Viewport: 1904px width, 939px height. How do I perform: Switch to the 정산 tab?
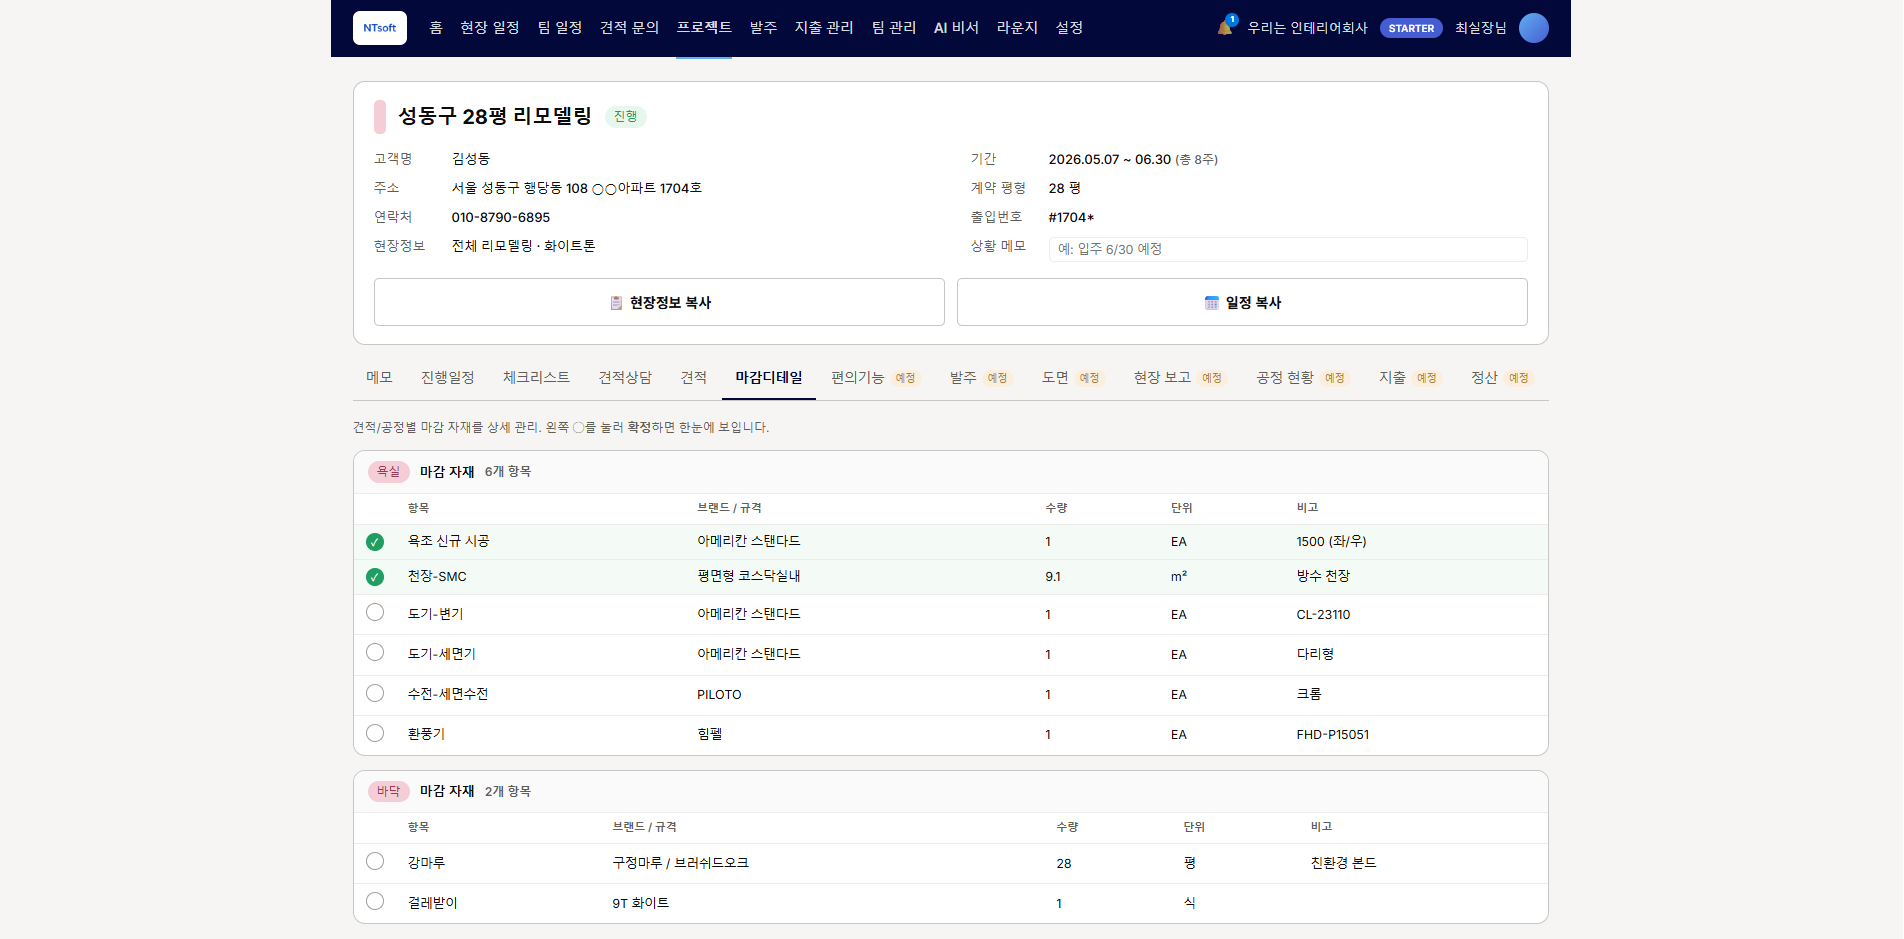[x=1501, y=377]
